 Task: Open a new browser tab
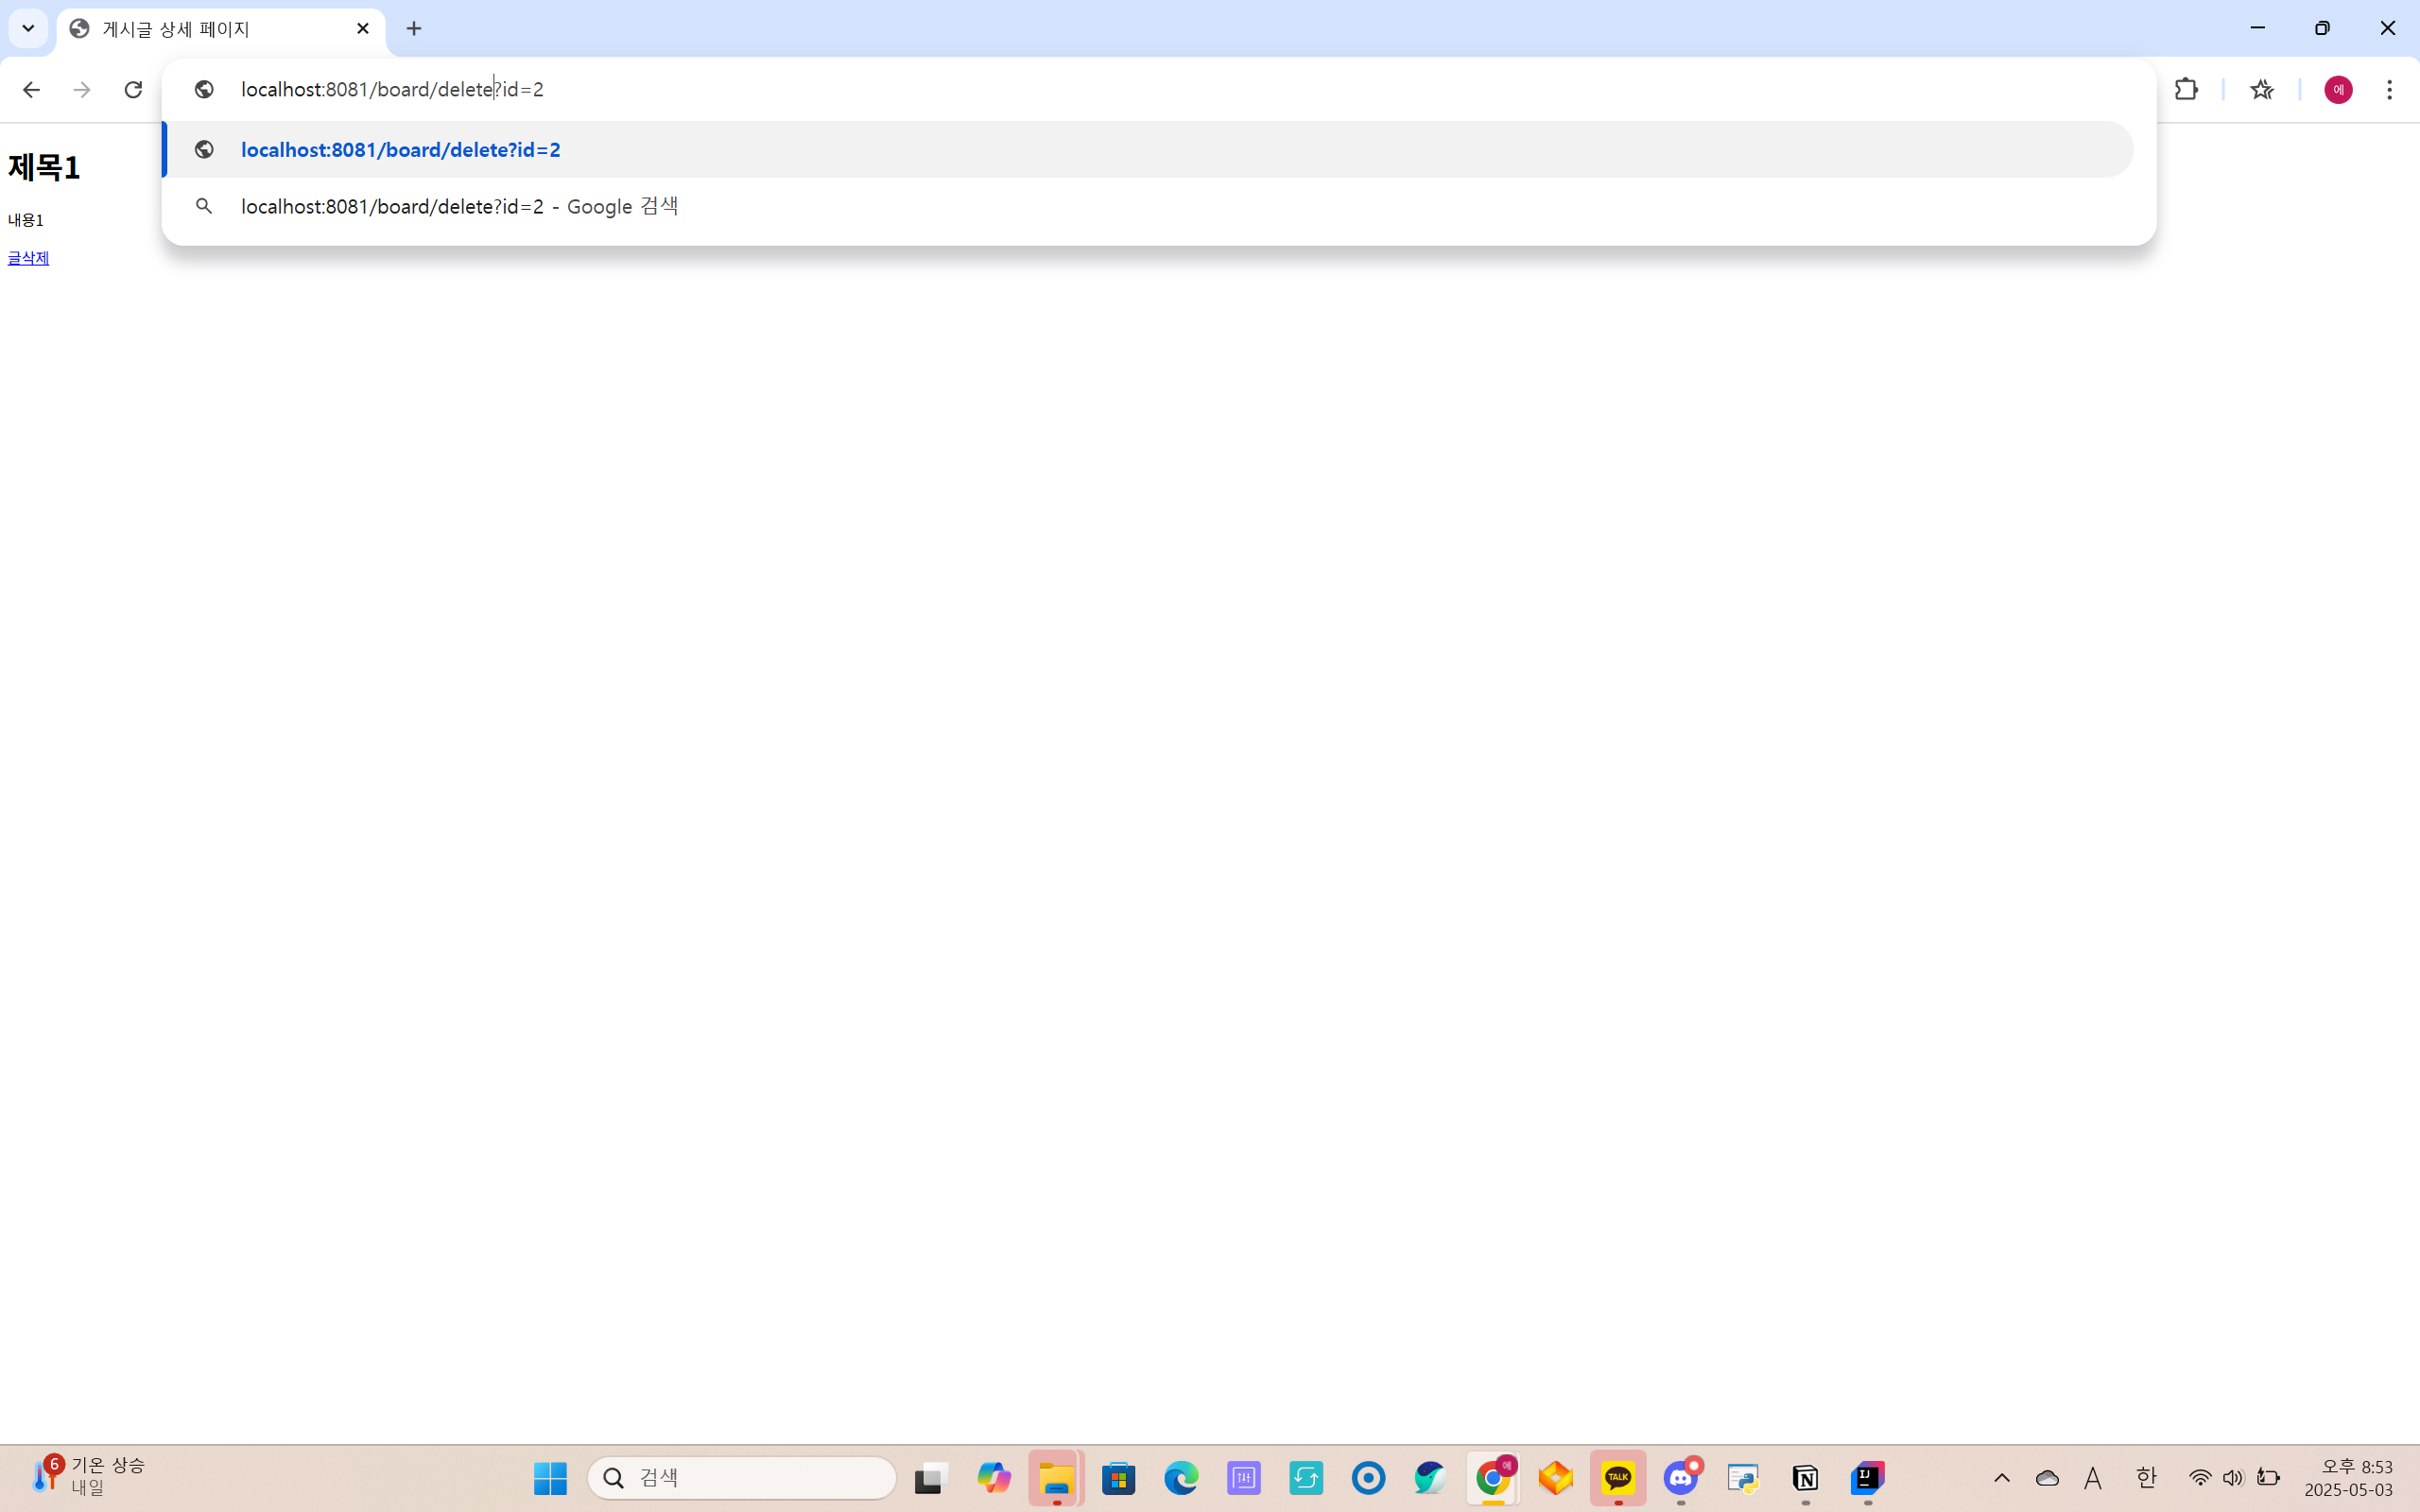coord(414,29)
